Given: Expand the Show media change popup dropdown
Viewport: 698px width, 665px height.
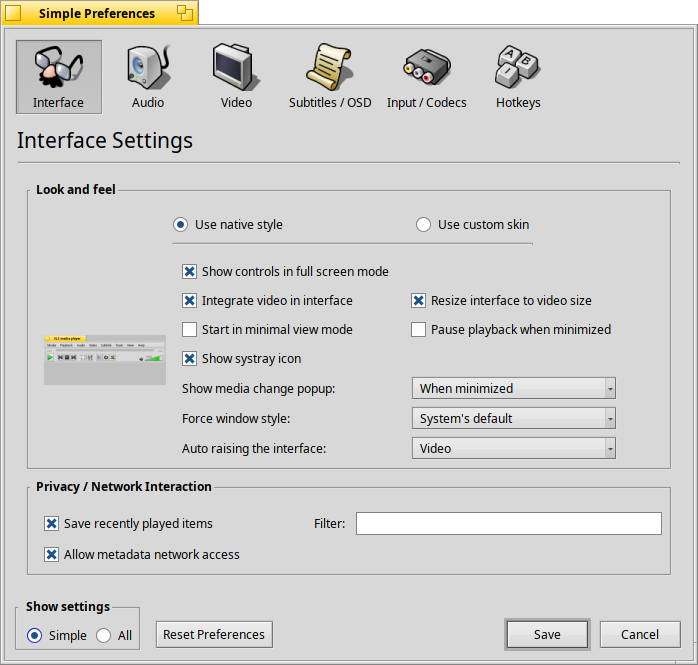Looking at the screenshot, I should 514,388.
